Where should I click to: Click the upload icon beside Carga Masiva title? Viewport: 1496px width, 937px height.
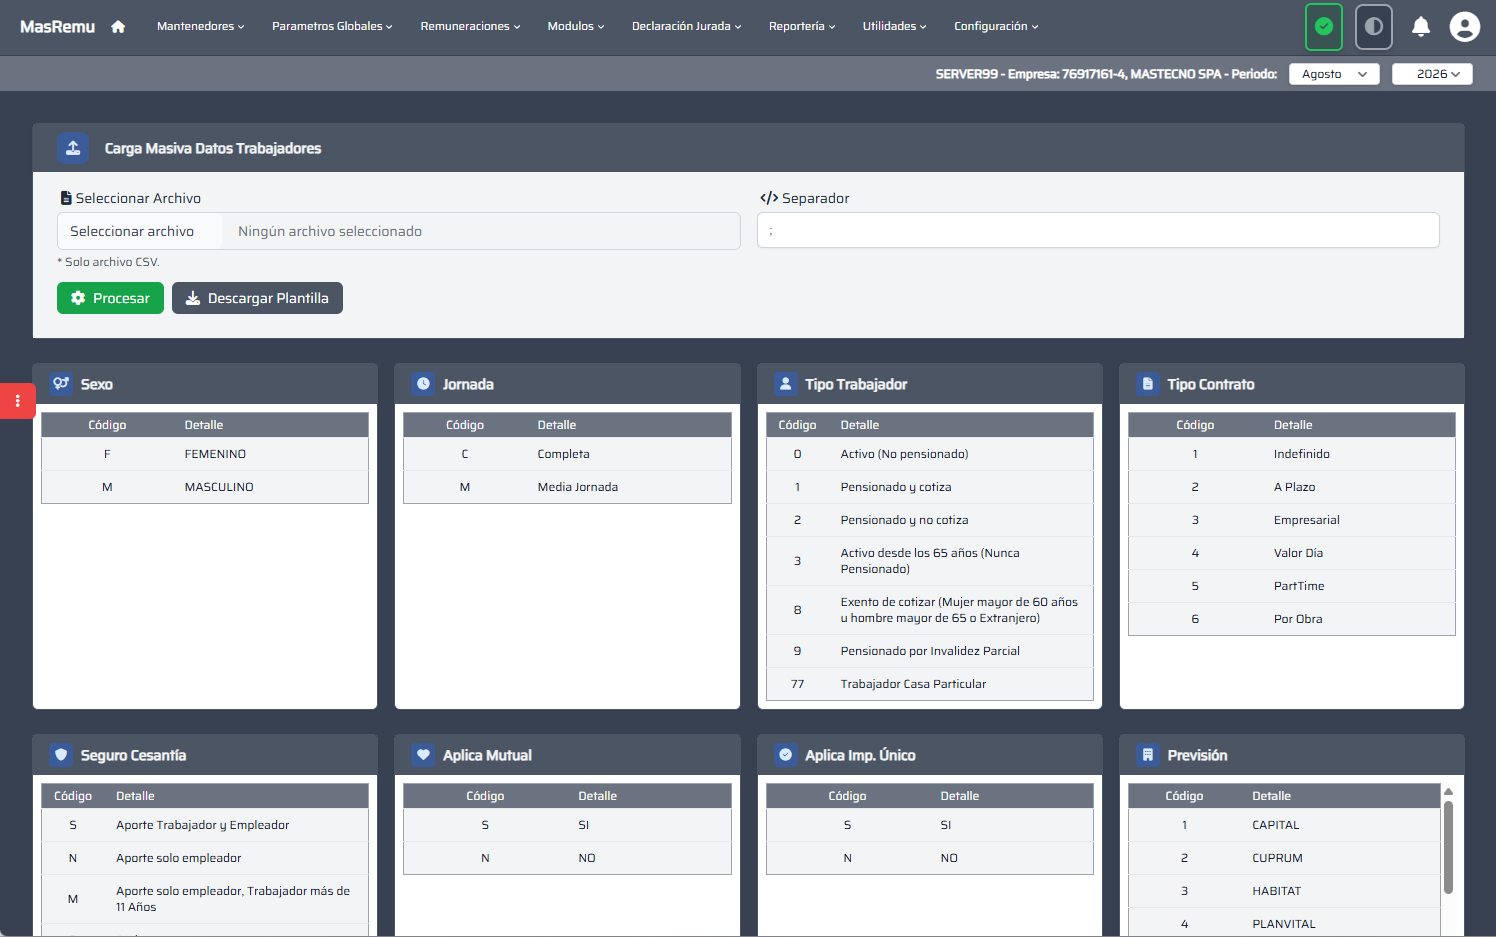73,148
